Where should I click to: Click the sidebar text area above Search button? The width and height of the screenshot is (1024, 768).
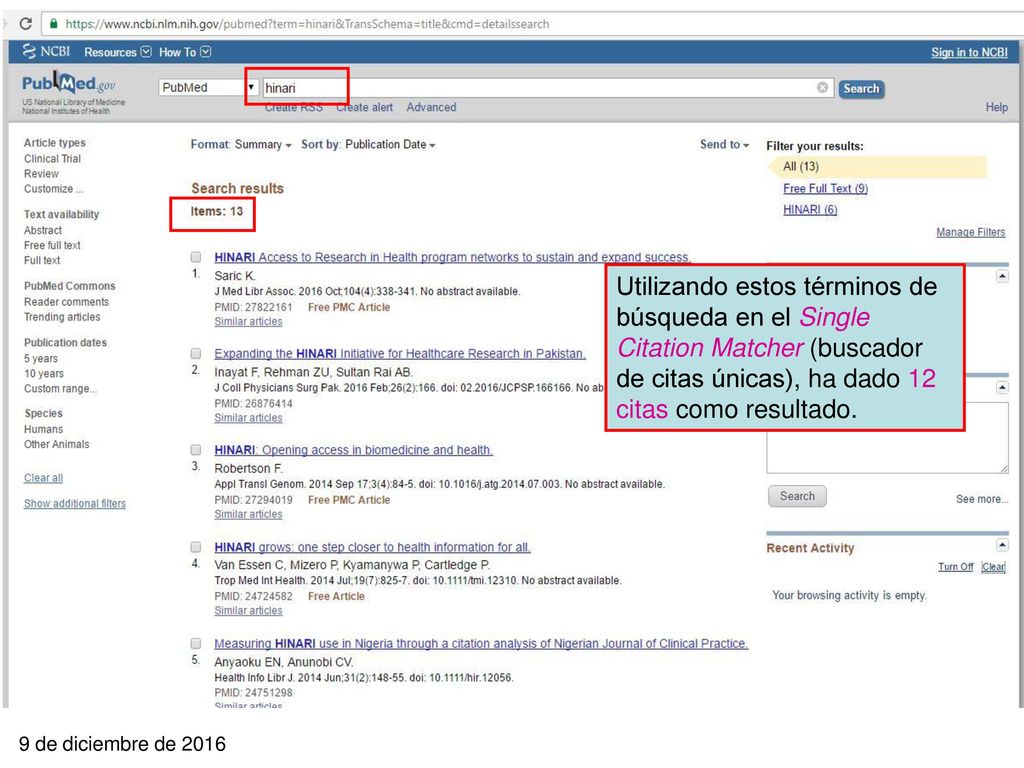pyautogui.click(x=887, y=438)
